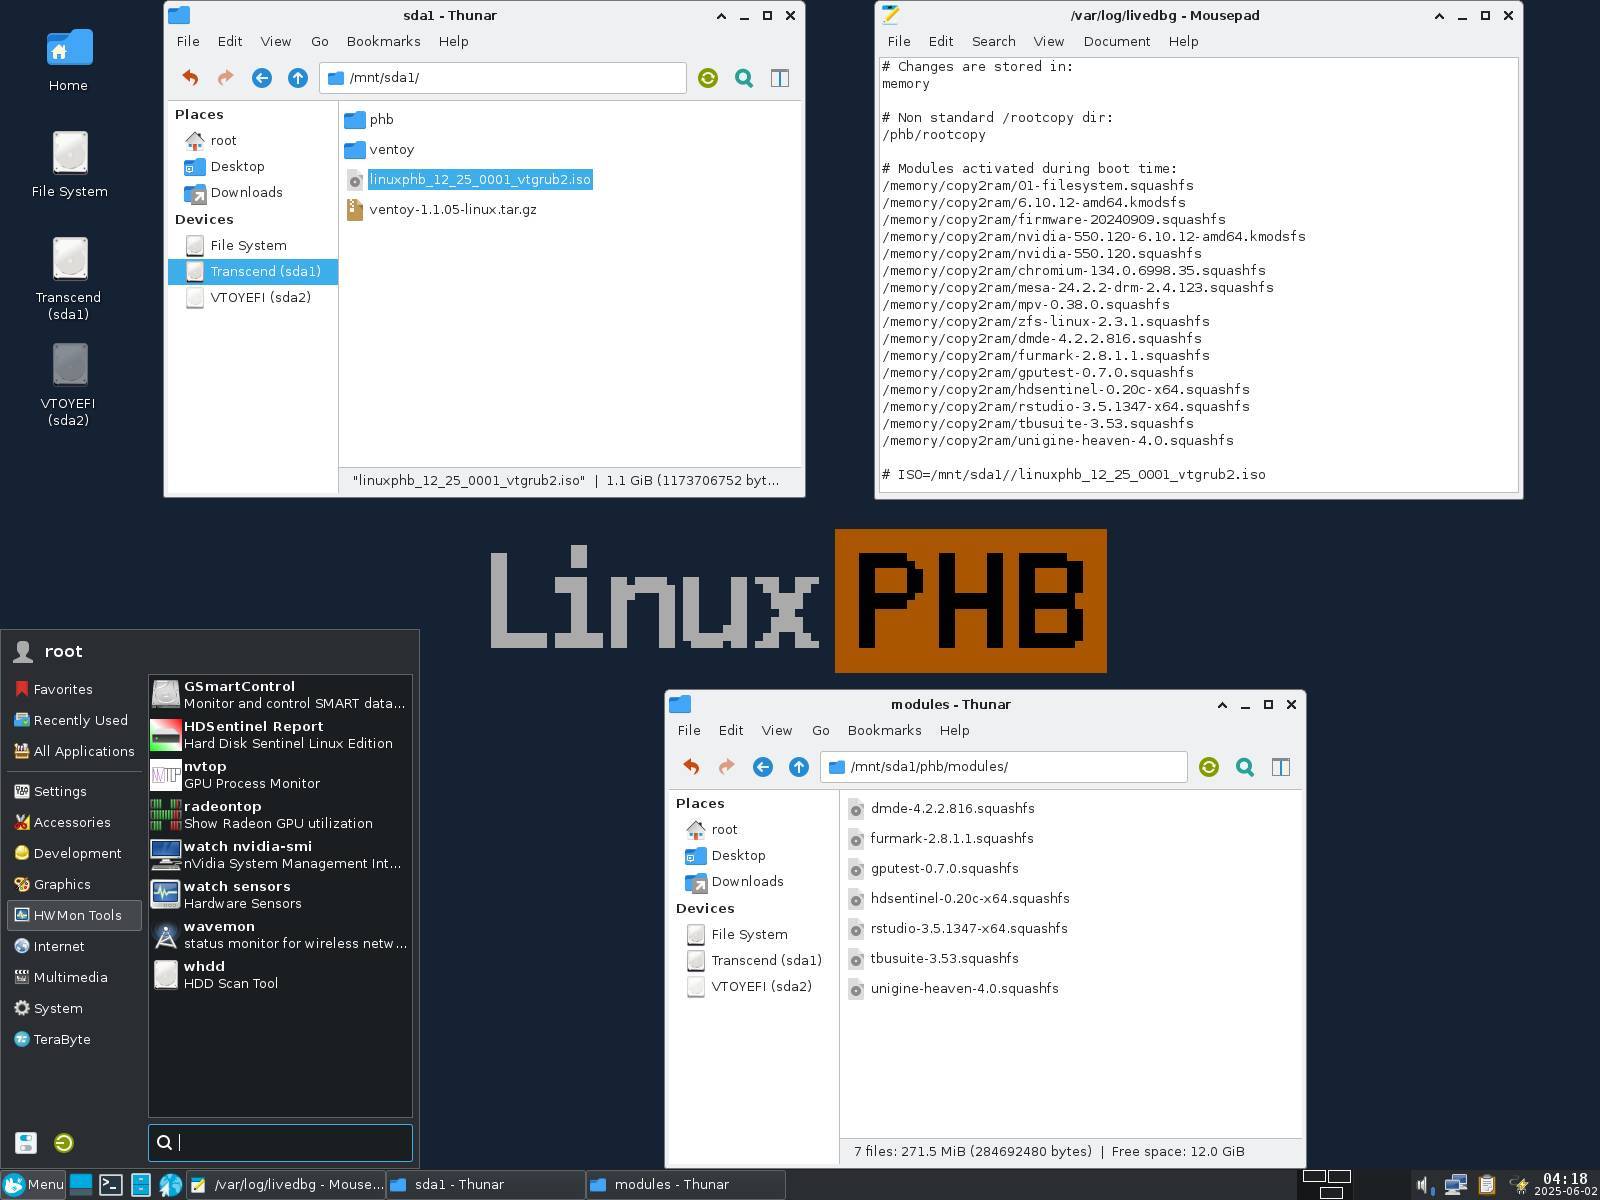Select ventoy-1.1.05-linux.tar.gz file
1600x1200 pixels.
[442, 209]
